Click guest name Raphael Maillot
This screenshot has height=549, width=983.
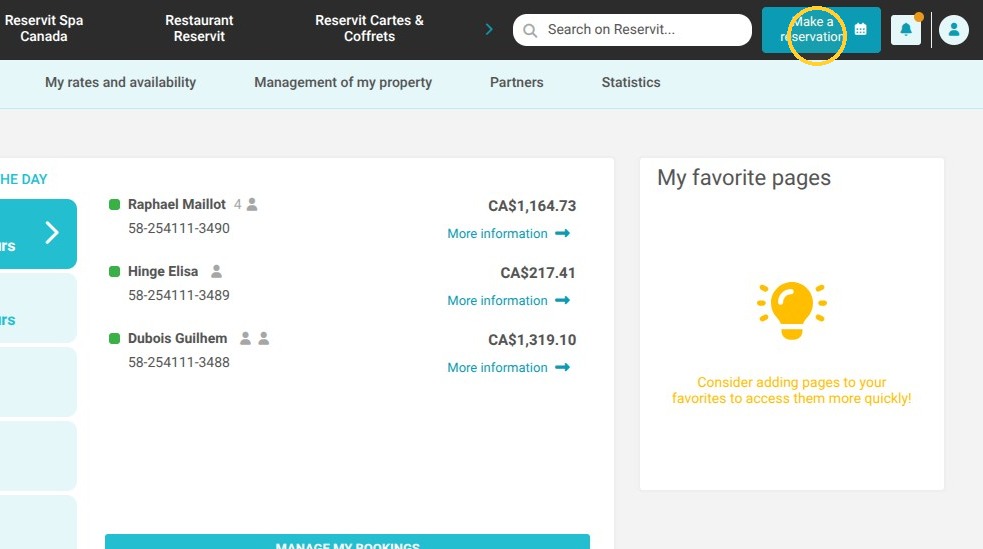coord(177,204)
